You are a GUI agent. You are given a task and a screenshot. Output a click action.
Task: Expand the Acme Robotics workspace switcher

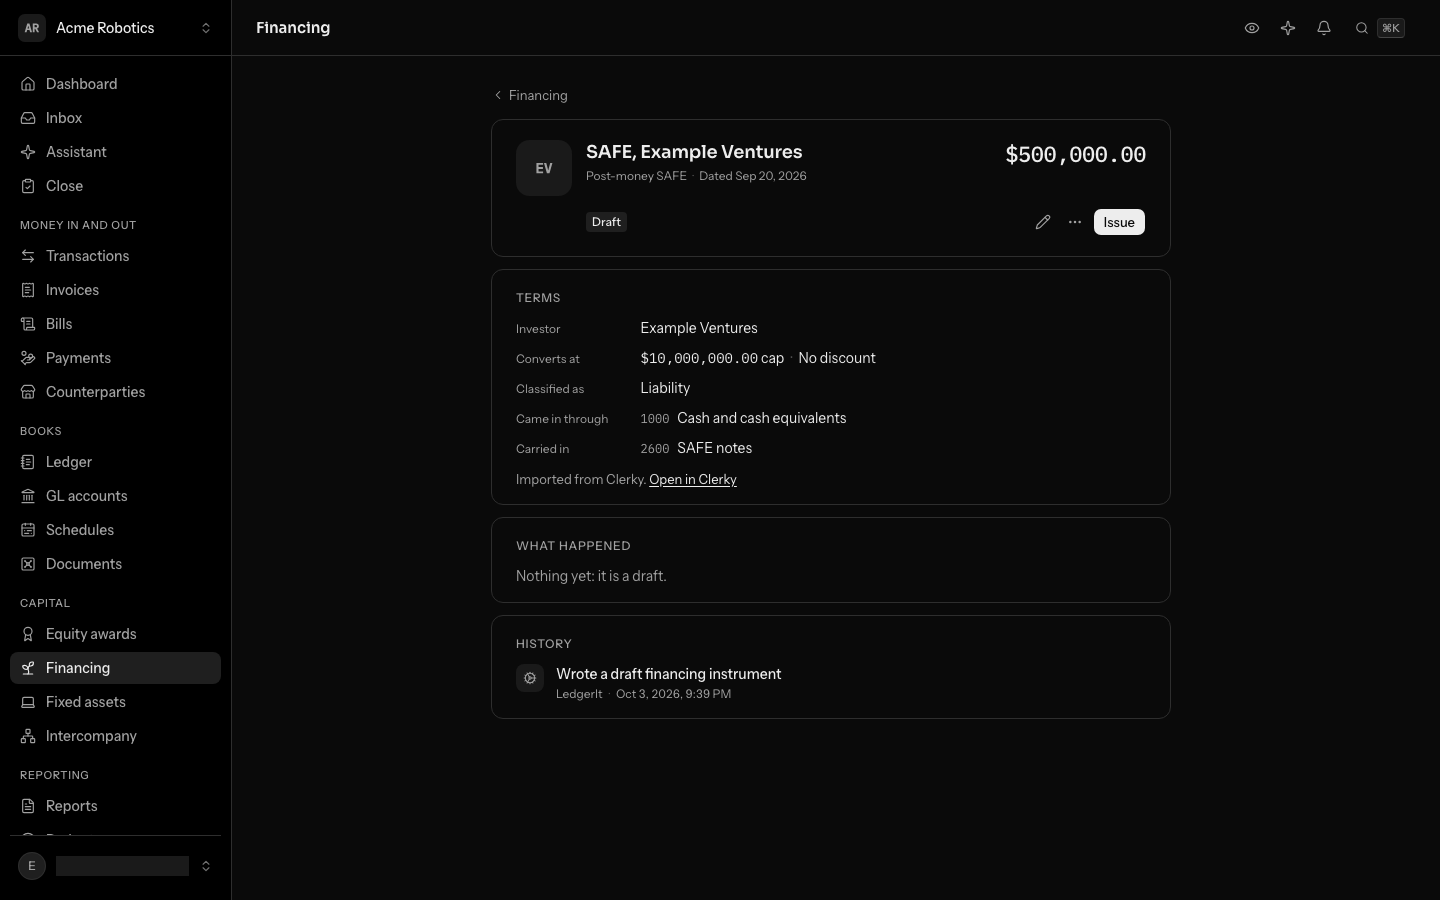coord(115,28)
